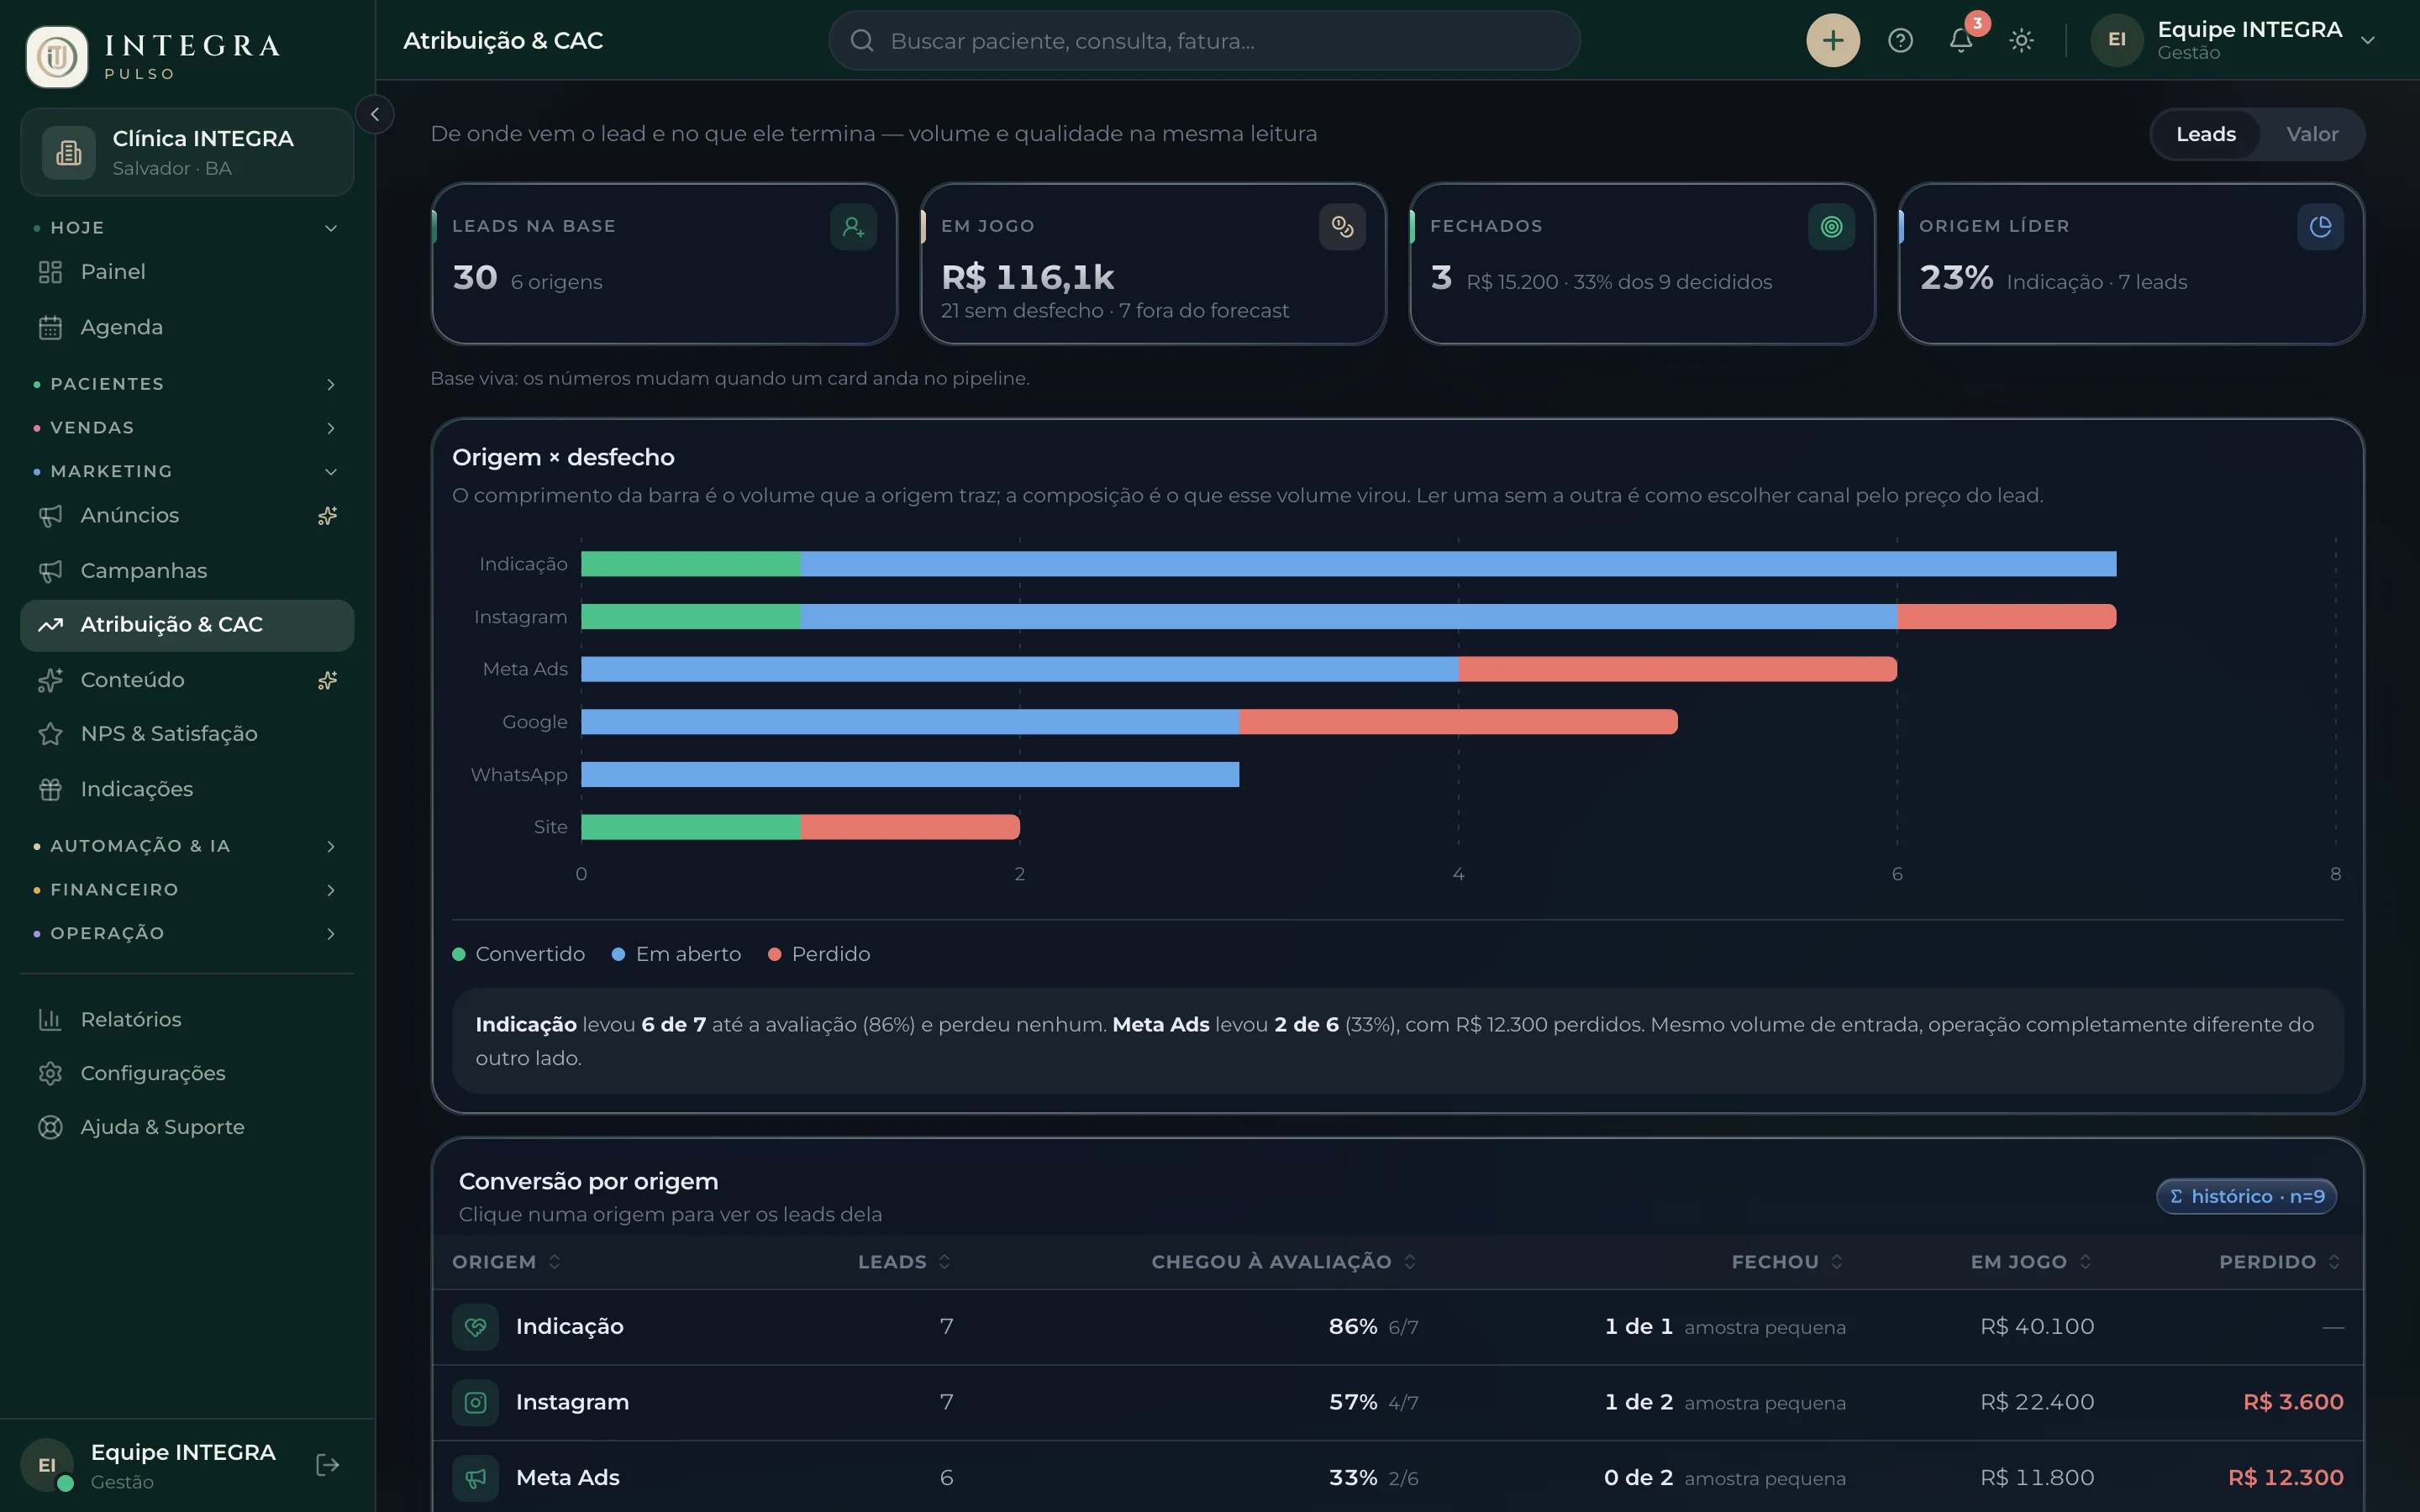Collapse the Marketing sidebar section
This screenshot has width=2420, height=1512.
tap(186, 471)
